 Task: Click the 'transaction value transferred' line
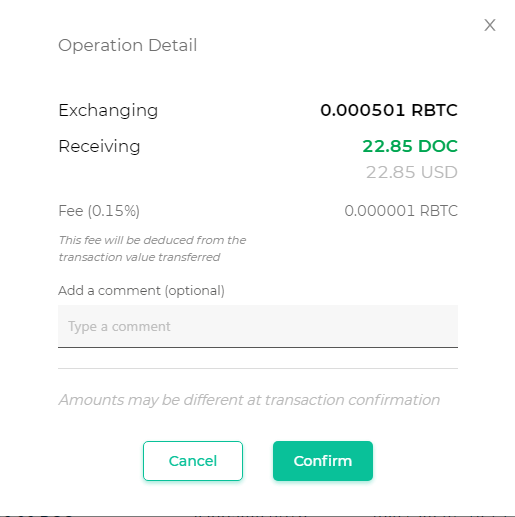click(139, 257)
